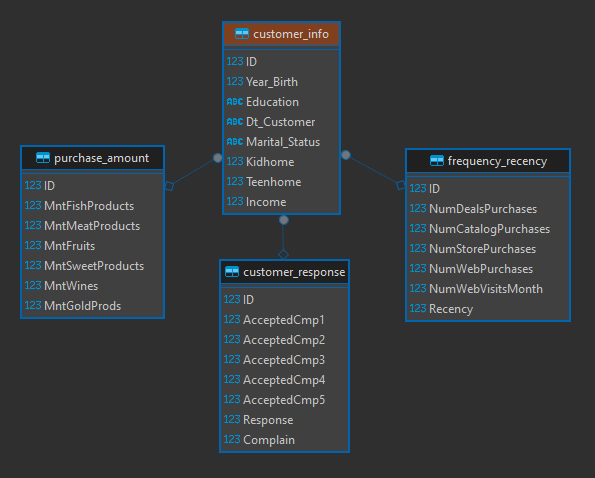
Task: Select the Marital_Status column
Action: (x=282, y=142)
